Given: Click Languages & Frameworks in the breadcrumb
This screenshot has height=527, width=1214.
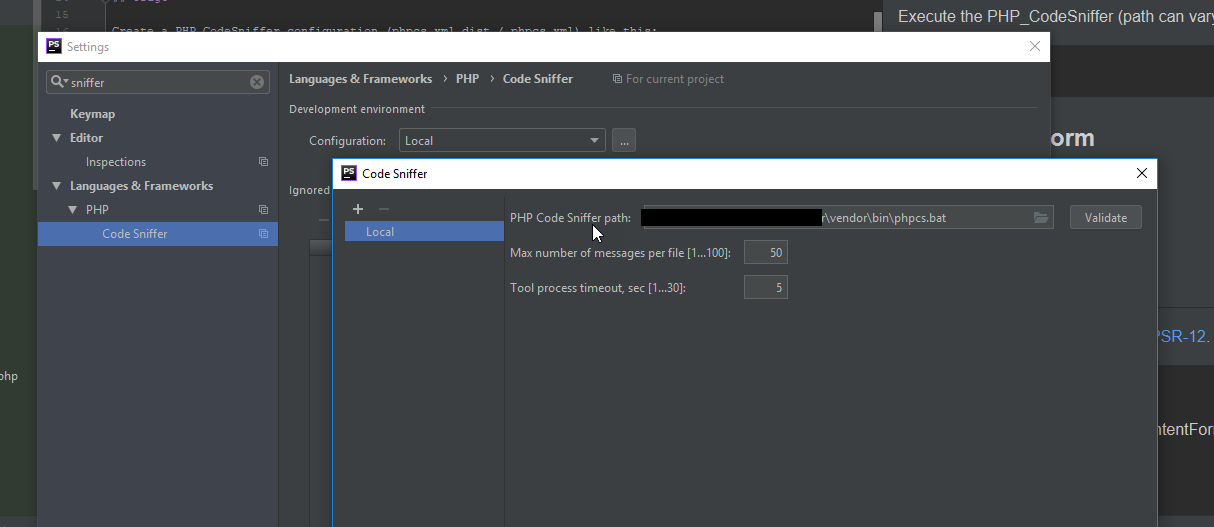Looking at the screenshot, I should pyautogui.click(x=361, y=79).
